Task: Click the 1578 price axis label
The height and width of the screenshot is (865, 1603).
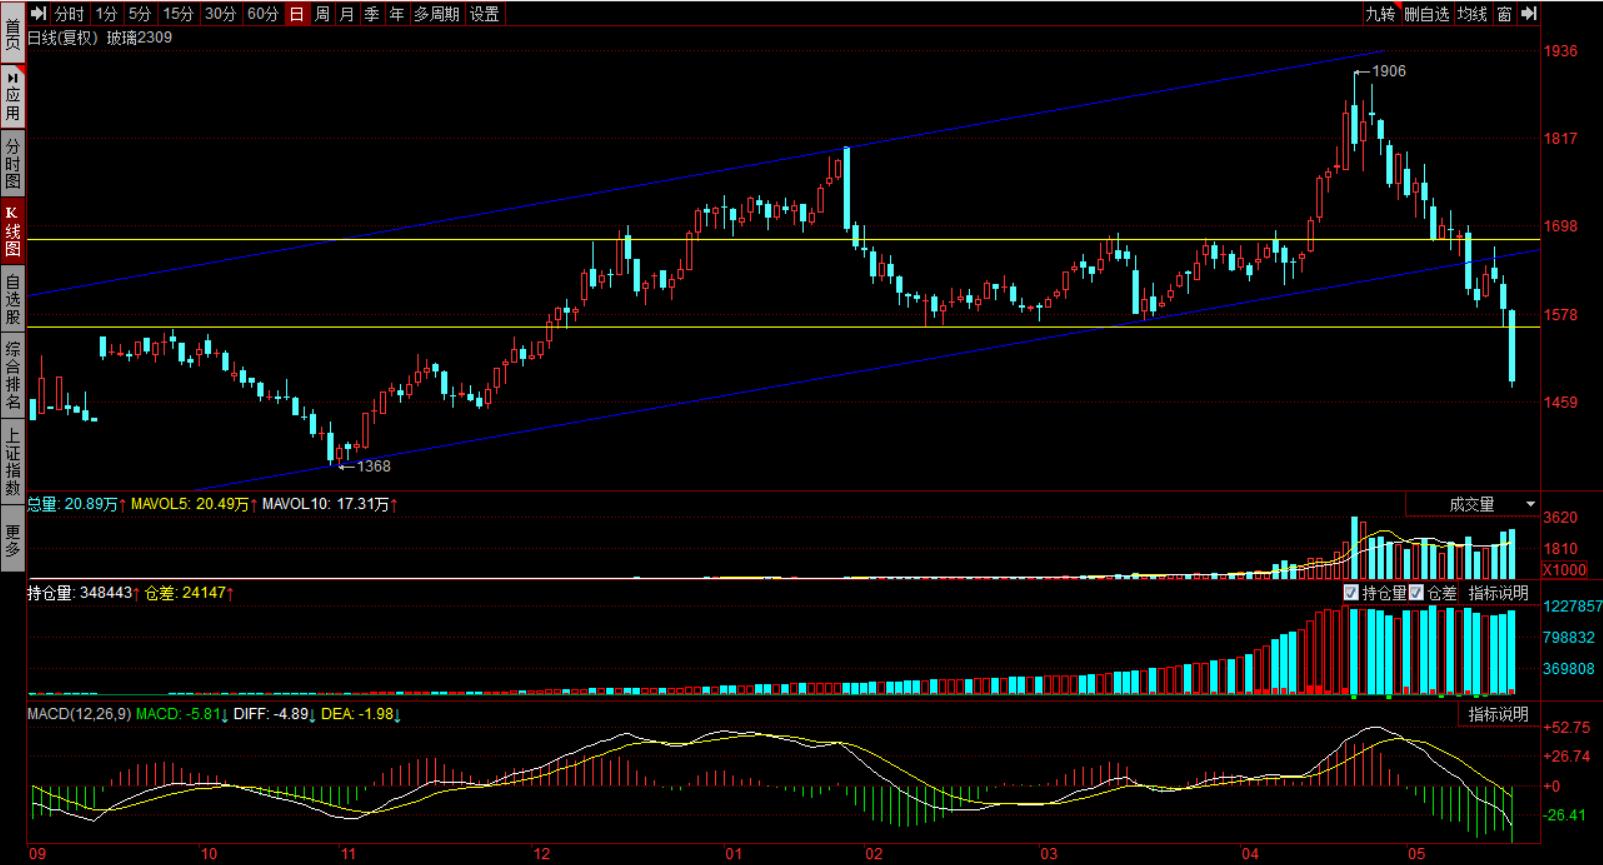Action: (1561, 315)
